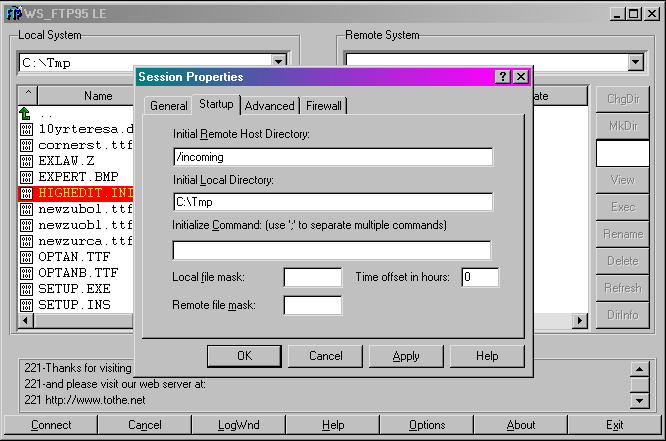
Task: Click the Apply button in Session Properties
Action: point(406,356)
